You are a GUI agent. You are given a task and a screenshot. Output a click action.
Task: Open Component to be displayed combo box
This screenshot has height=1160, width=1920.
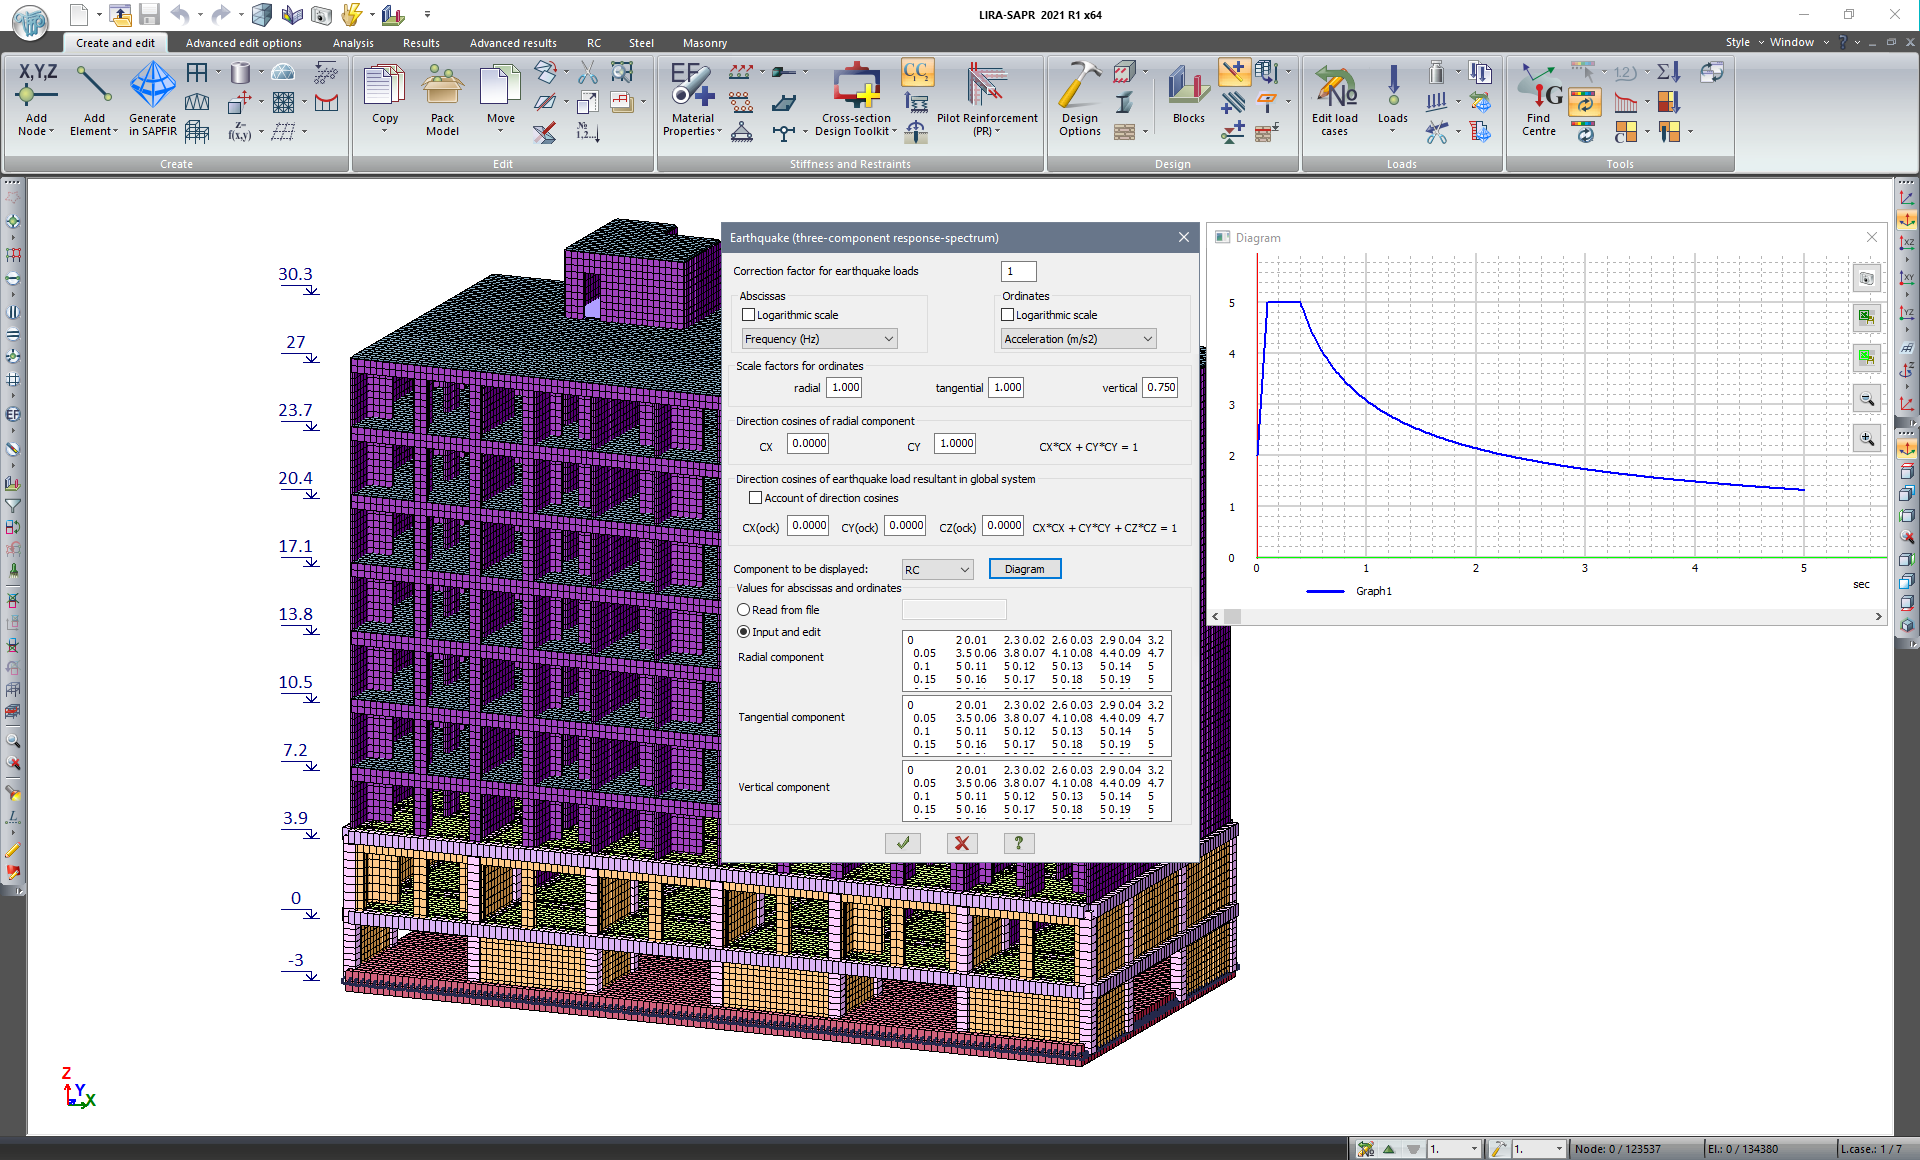pos(937,570)
